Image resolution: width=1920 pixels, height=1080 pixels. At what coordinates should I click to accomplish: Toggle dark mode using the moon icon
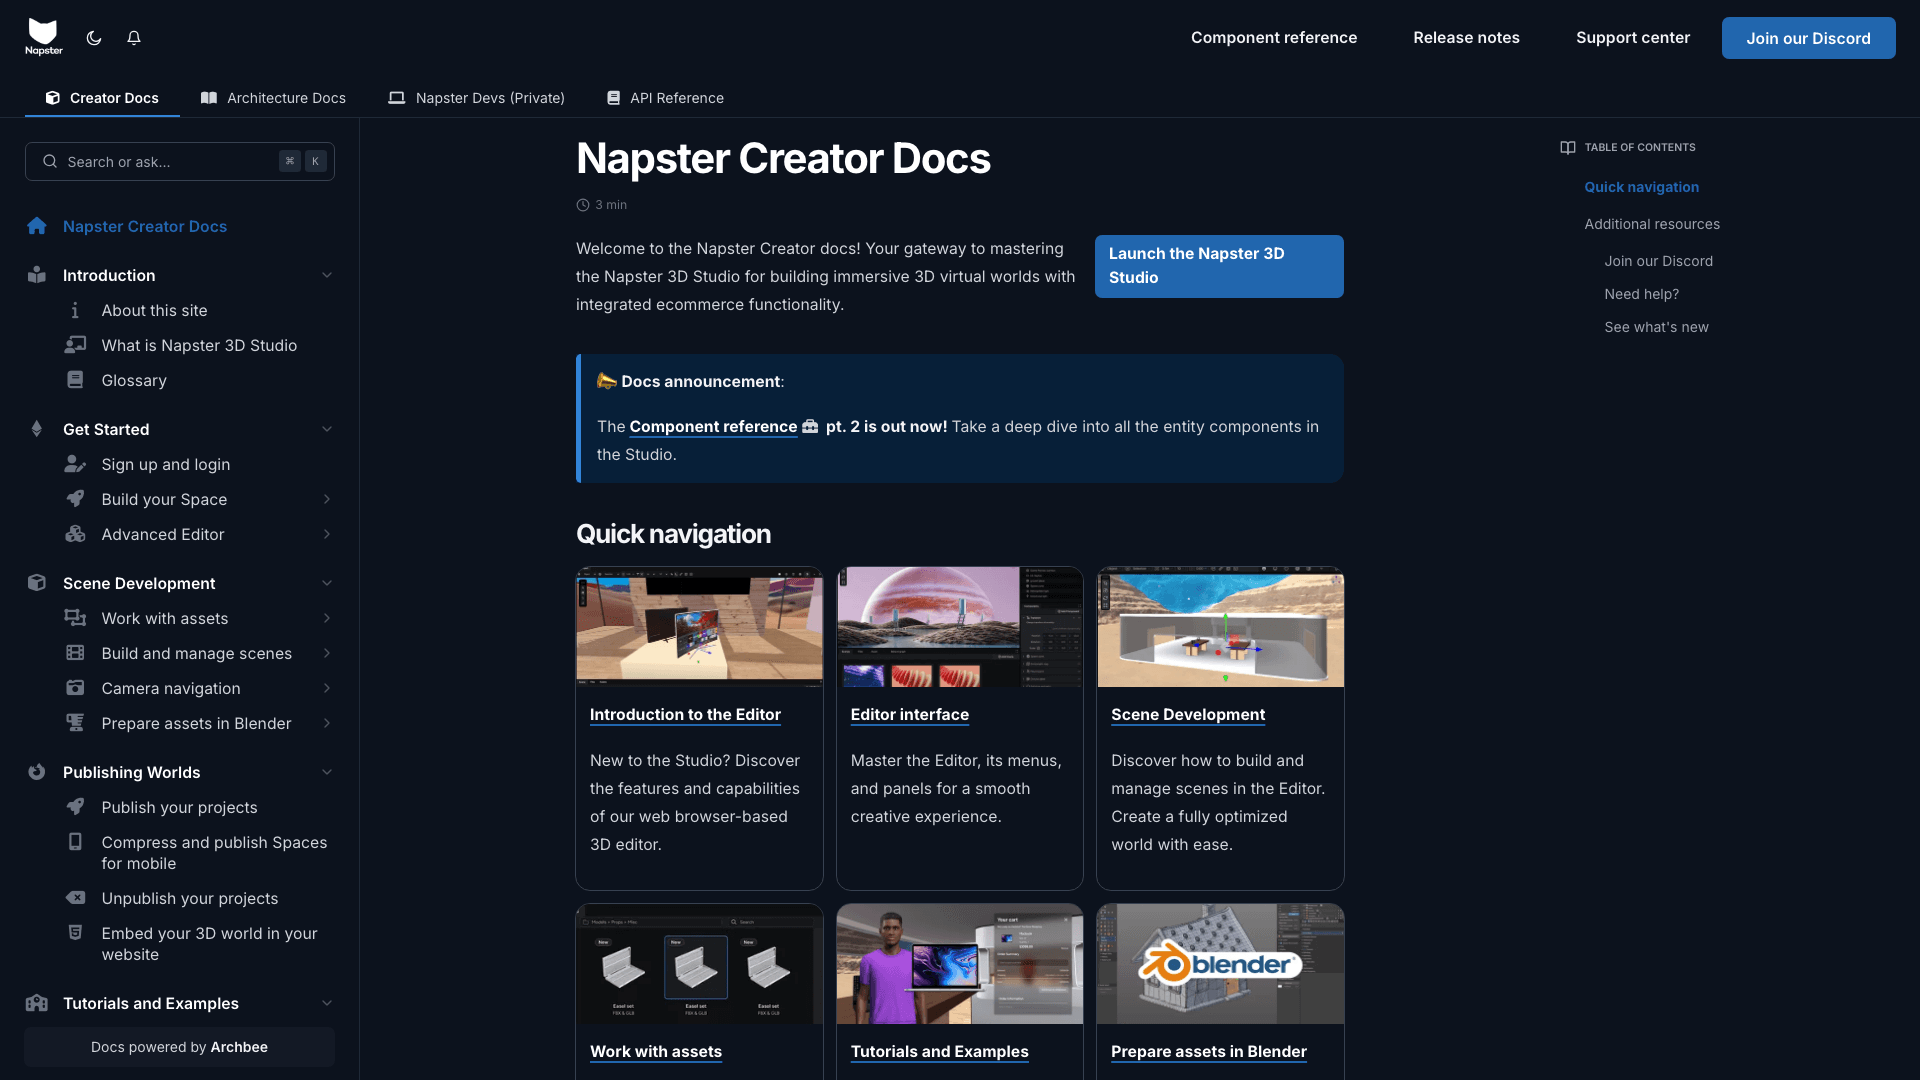pos(93,37)
